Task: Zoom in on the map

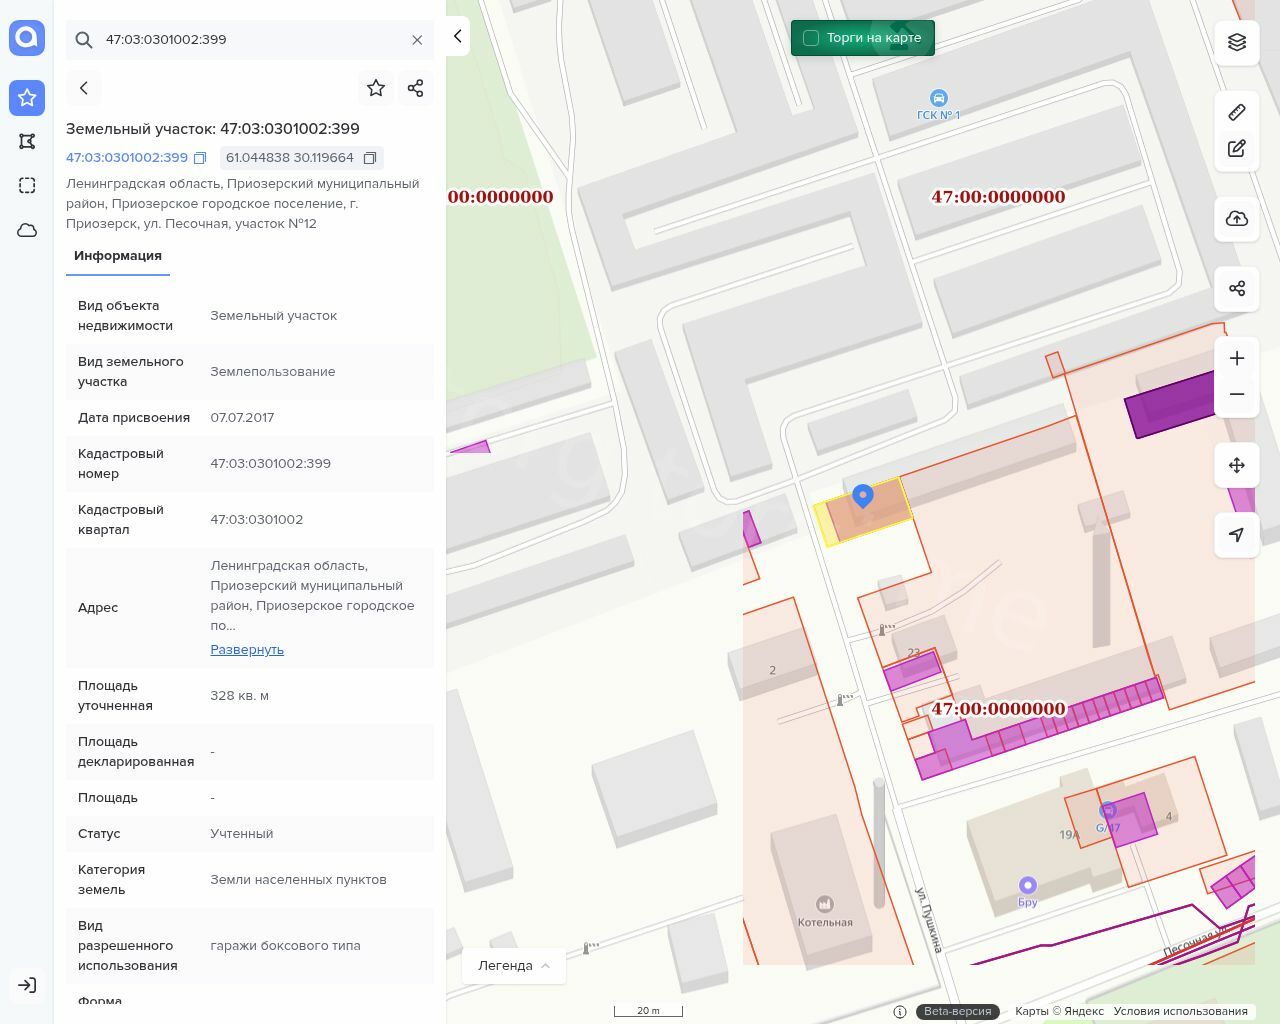Action: [1237, 358]
